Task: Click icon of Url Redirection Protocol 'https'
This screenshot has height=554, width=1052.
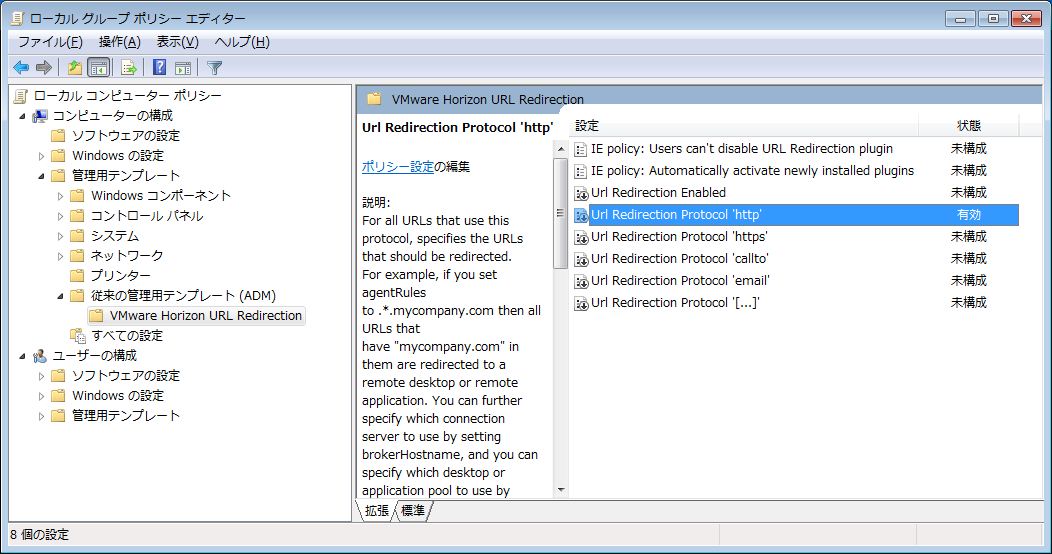Action: (x=581, y=237)
